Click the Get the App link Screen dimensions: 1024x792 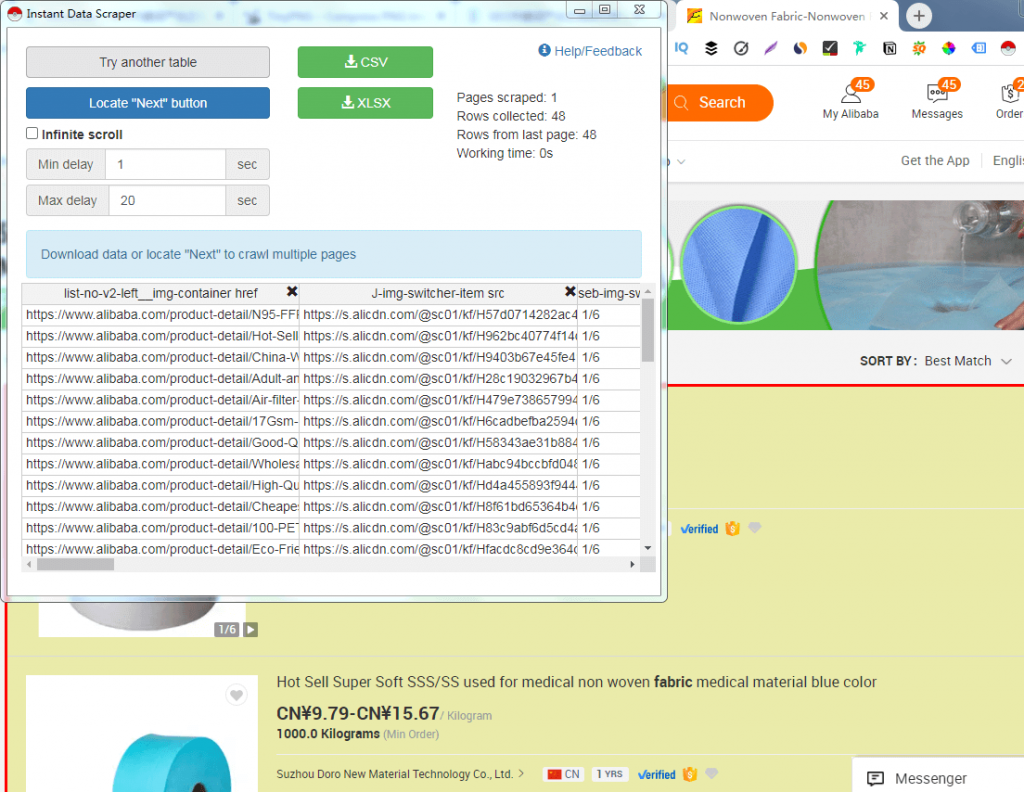coord(935,161)
